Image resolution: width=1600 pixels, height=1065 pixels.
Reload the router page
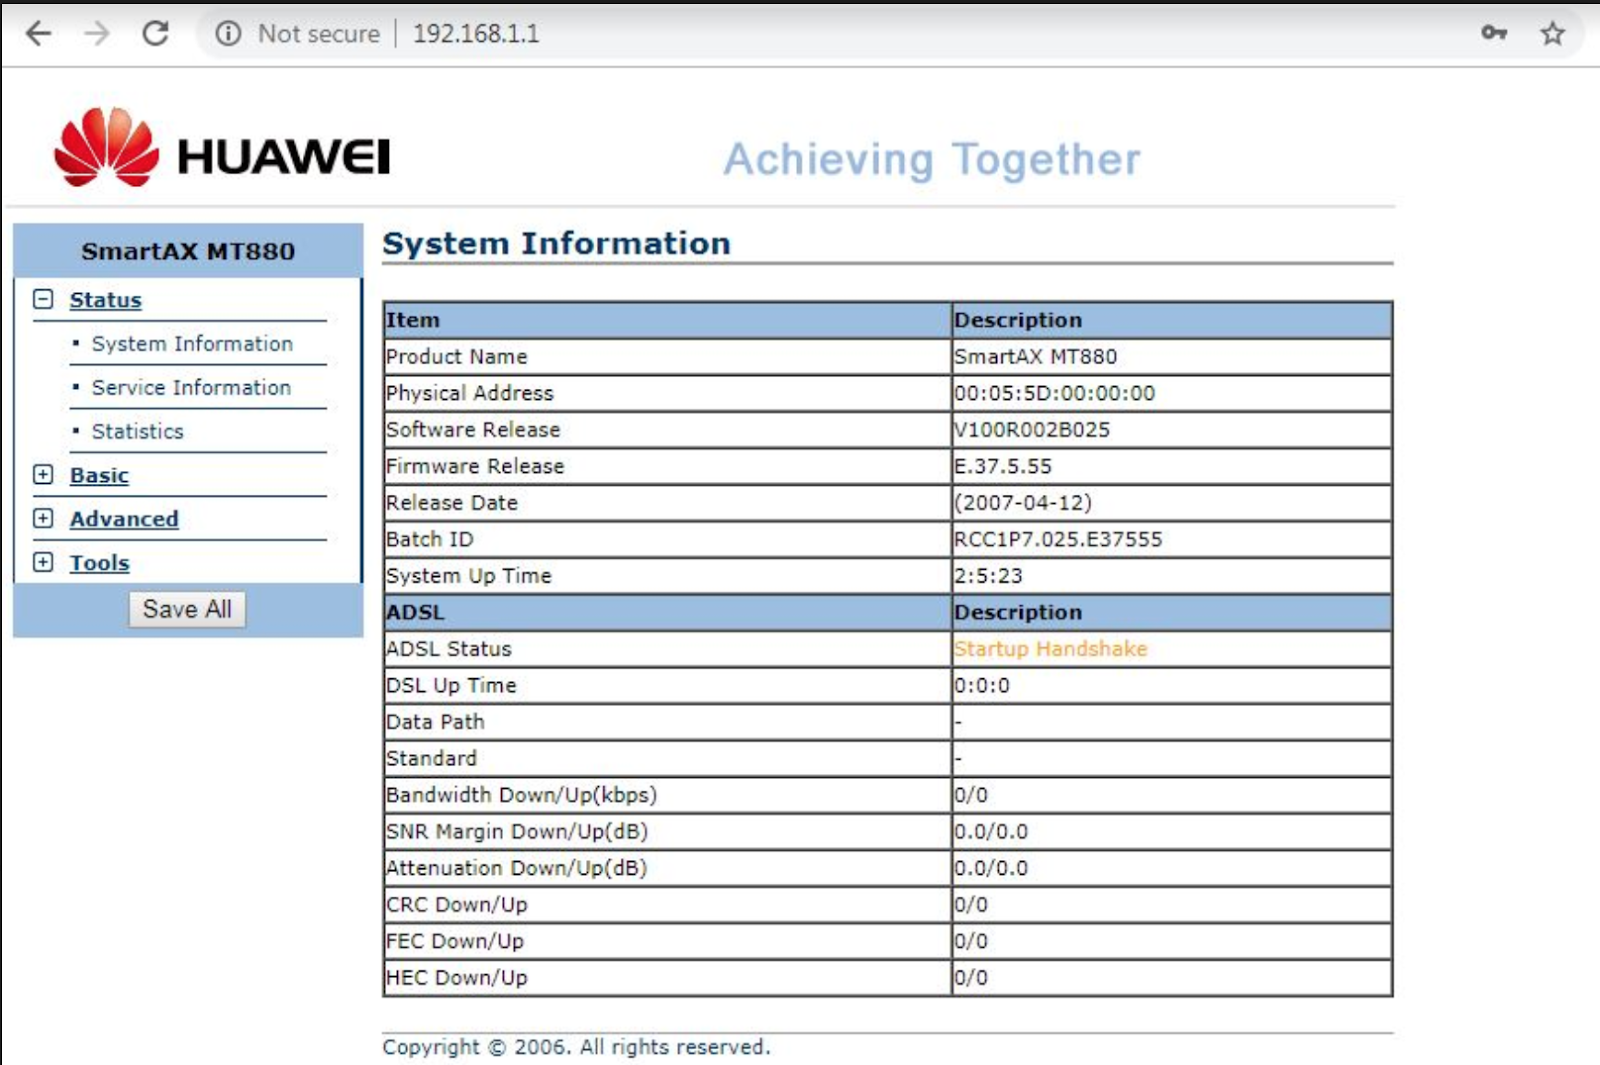click(x=156, y=34)
